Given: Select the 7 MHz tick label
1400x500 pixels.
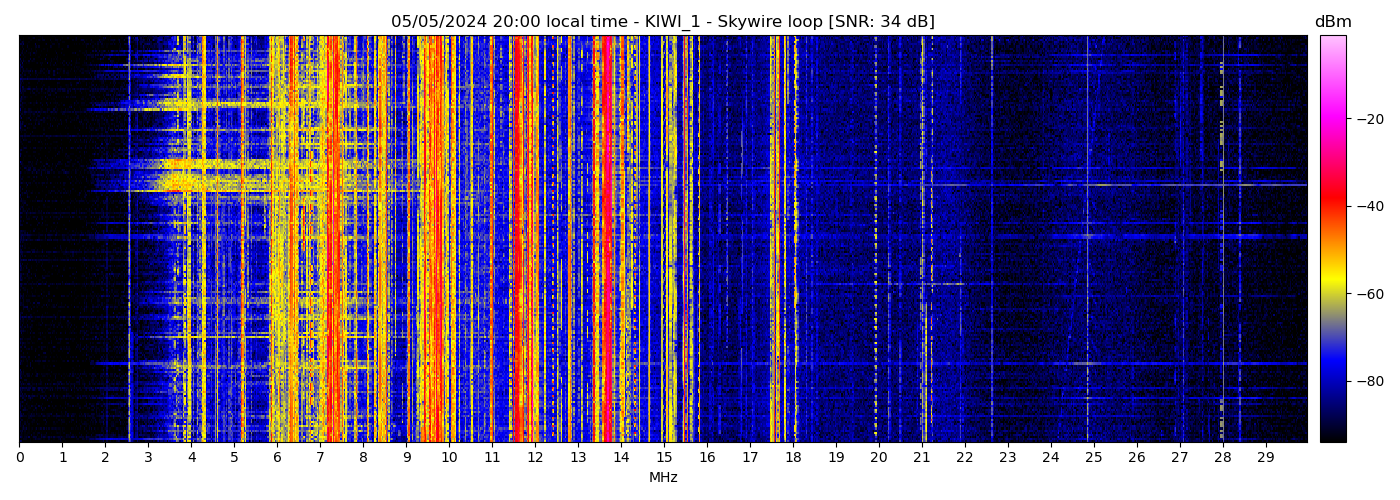Looking at the screenshot, I should 320,458.
